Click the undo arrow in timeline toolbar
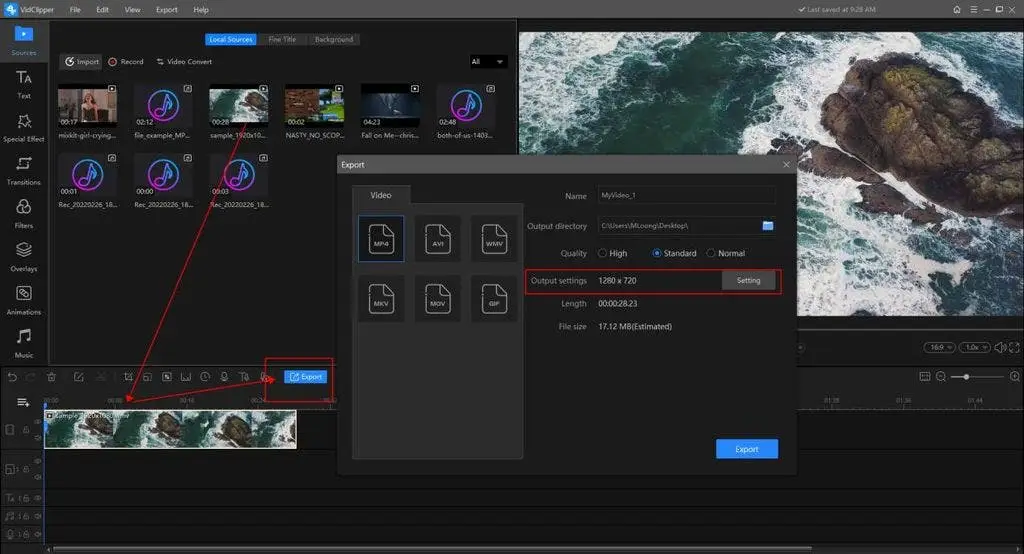Screen dimensions: 1024x554 [x=12, y=377]
